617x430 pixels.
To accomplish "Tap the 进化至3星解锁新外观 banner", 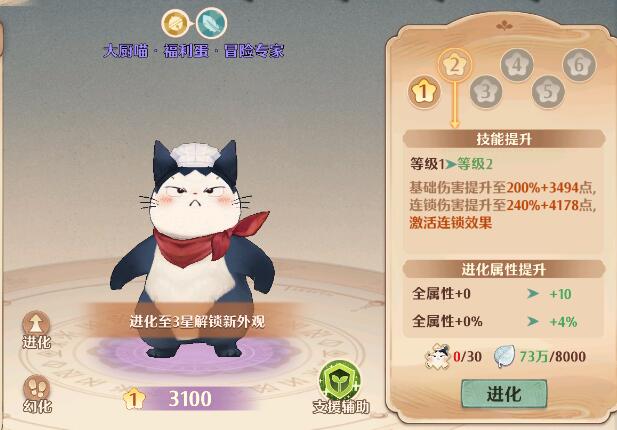I will pyautogui.click(x=196, y=321).
